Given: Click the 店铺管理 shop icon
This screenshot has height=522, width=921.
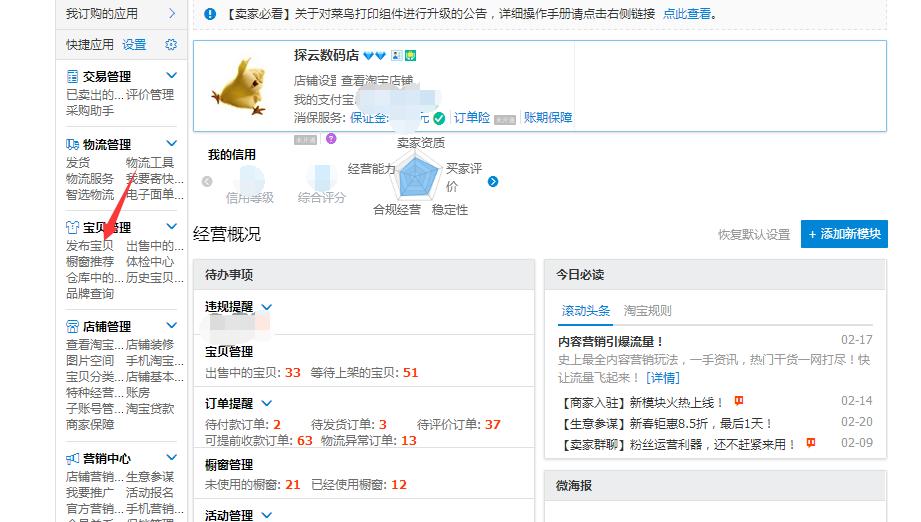Looking at the screenshot, I should [72, 326].
